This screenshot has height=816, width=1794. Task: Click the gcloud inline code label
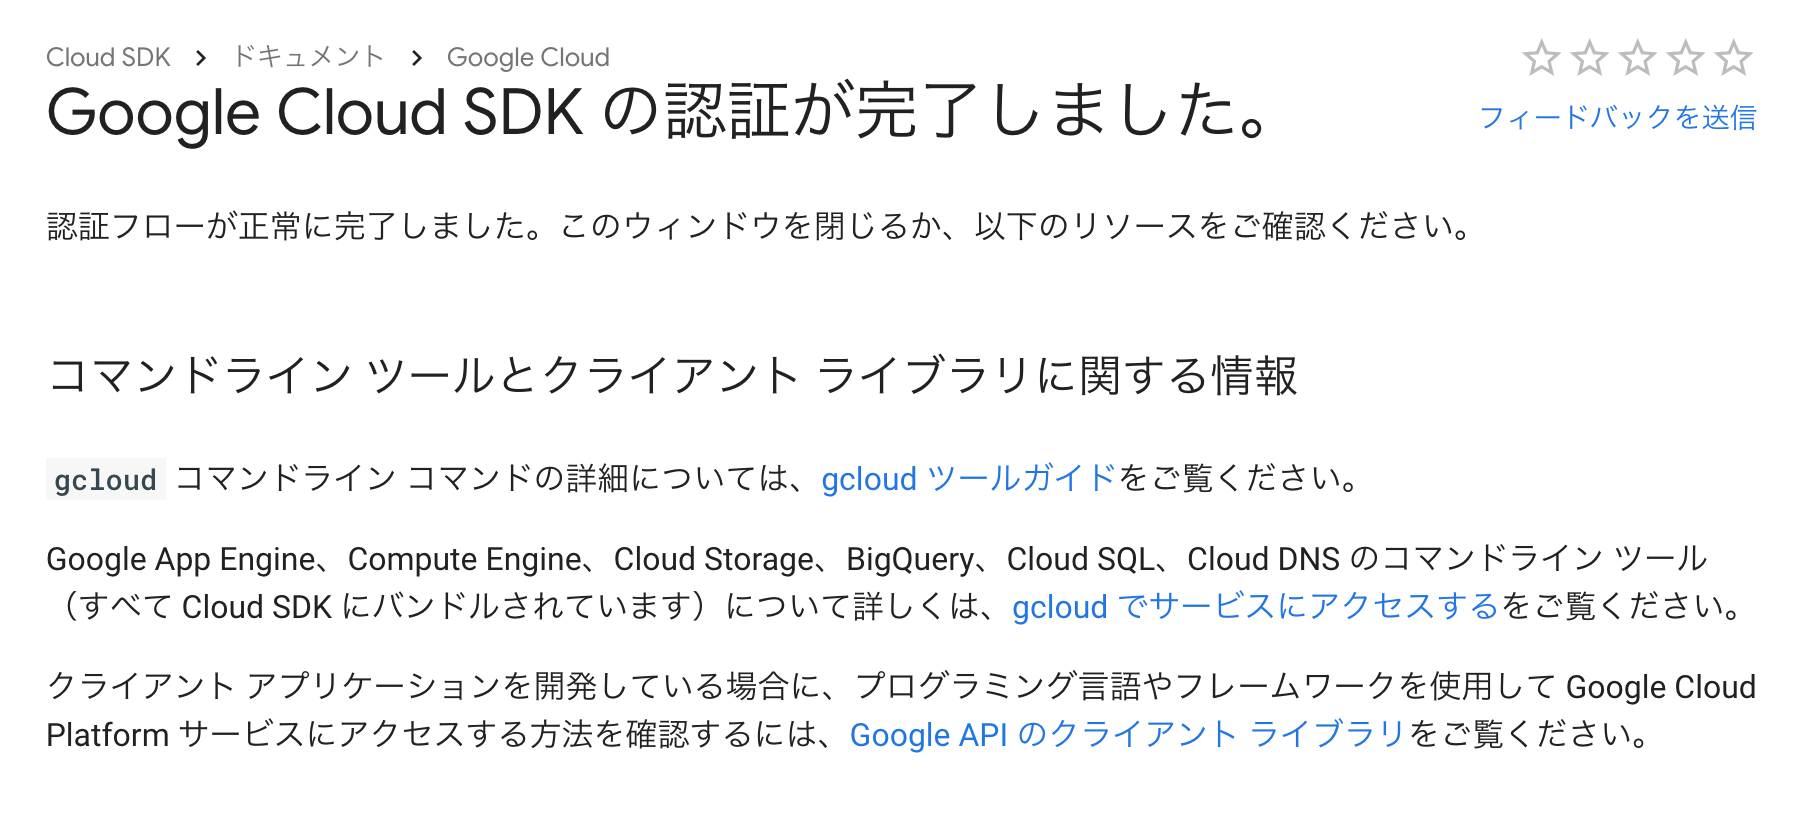tap(105, 480)
